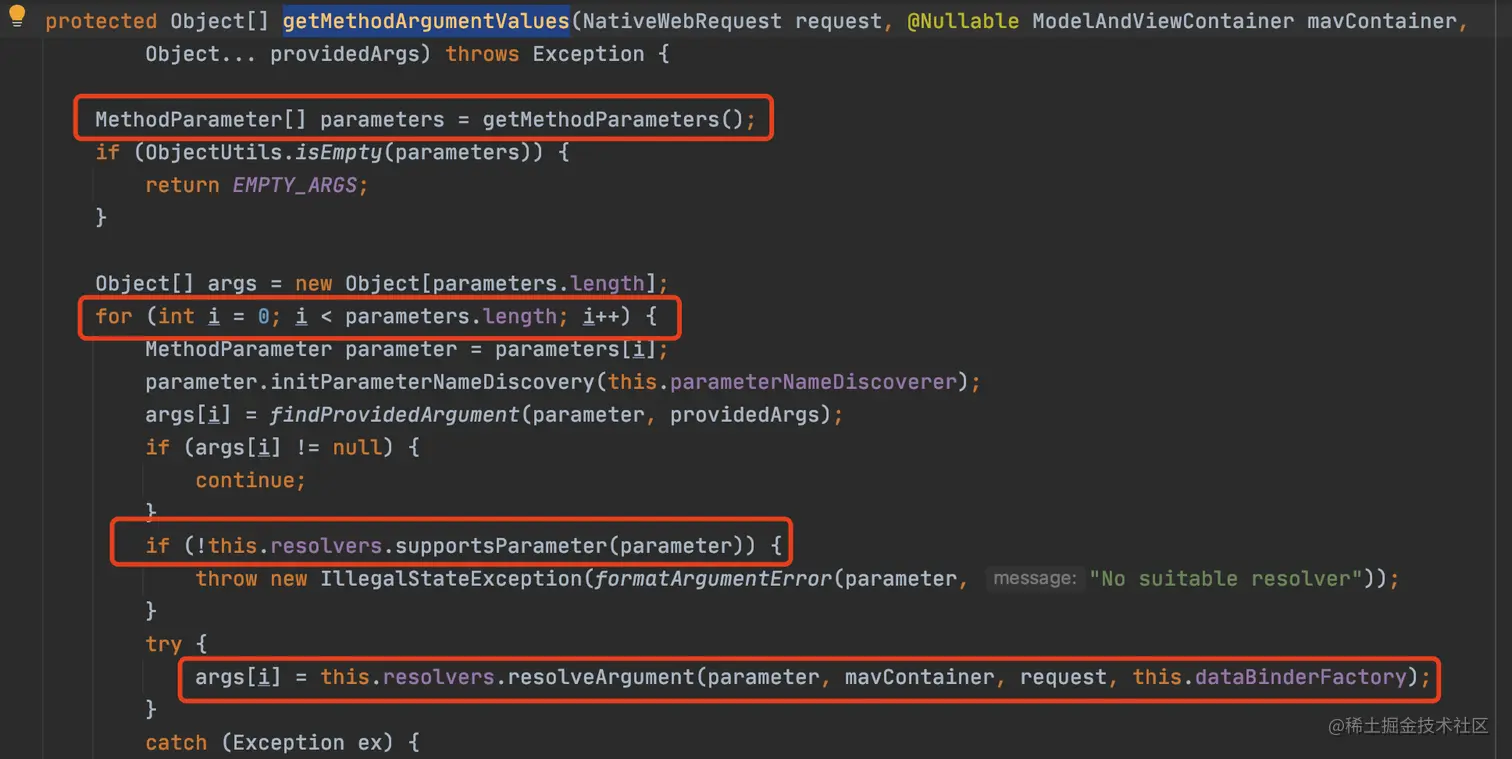
Task: Click the dataBinderFactory field
Action: coord(1300,677)
